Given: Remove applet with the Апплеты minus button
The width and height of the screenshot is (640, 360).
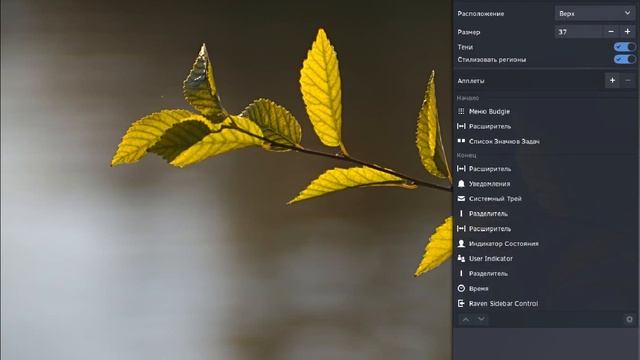Looking at the screenshot, I should (x=628, y=81).
